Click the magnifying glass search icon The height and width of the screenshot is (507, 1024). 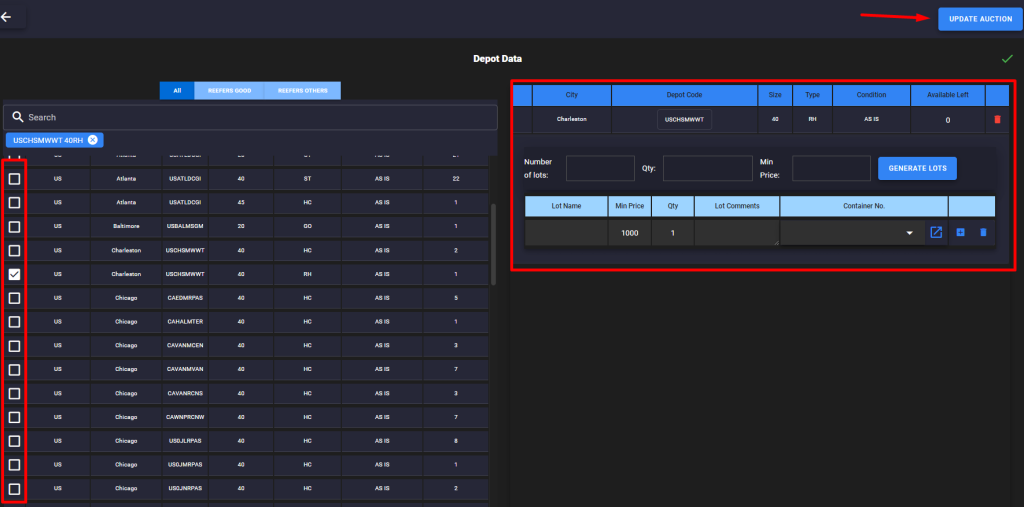pyautogui.click(x=17, y=117)
